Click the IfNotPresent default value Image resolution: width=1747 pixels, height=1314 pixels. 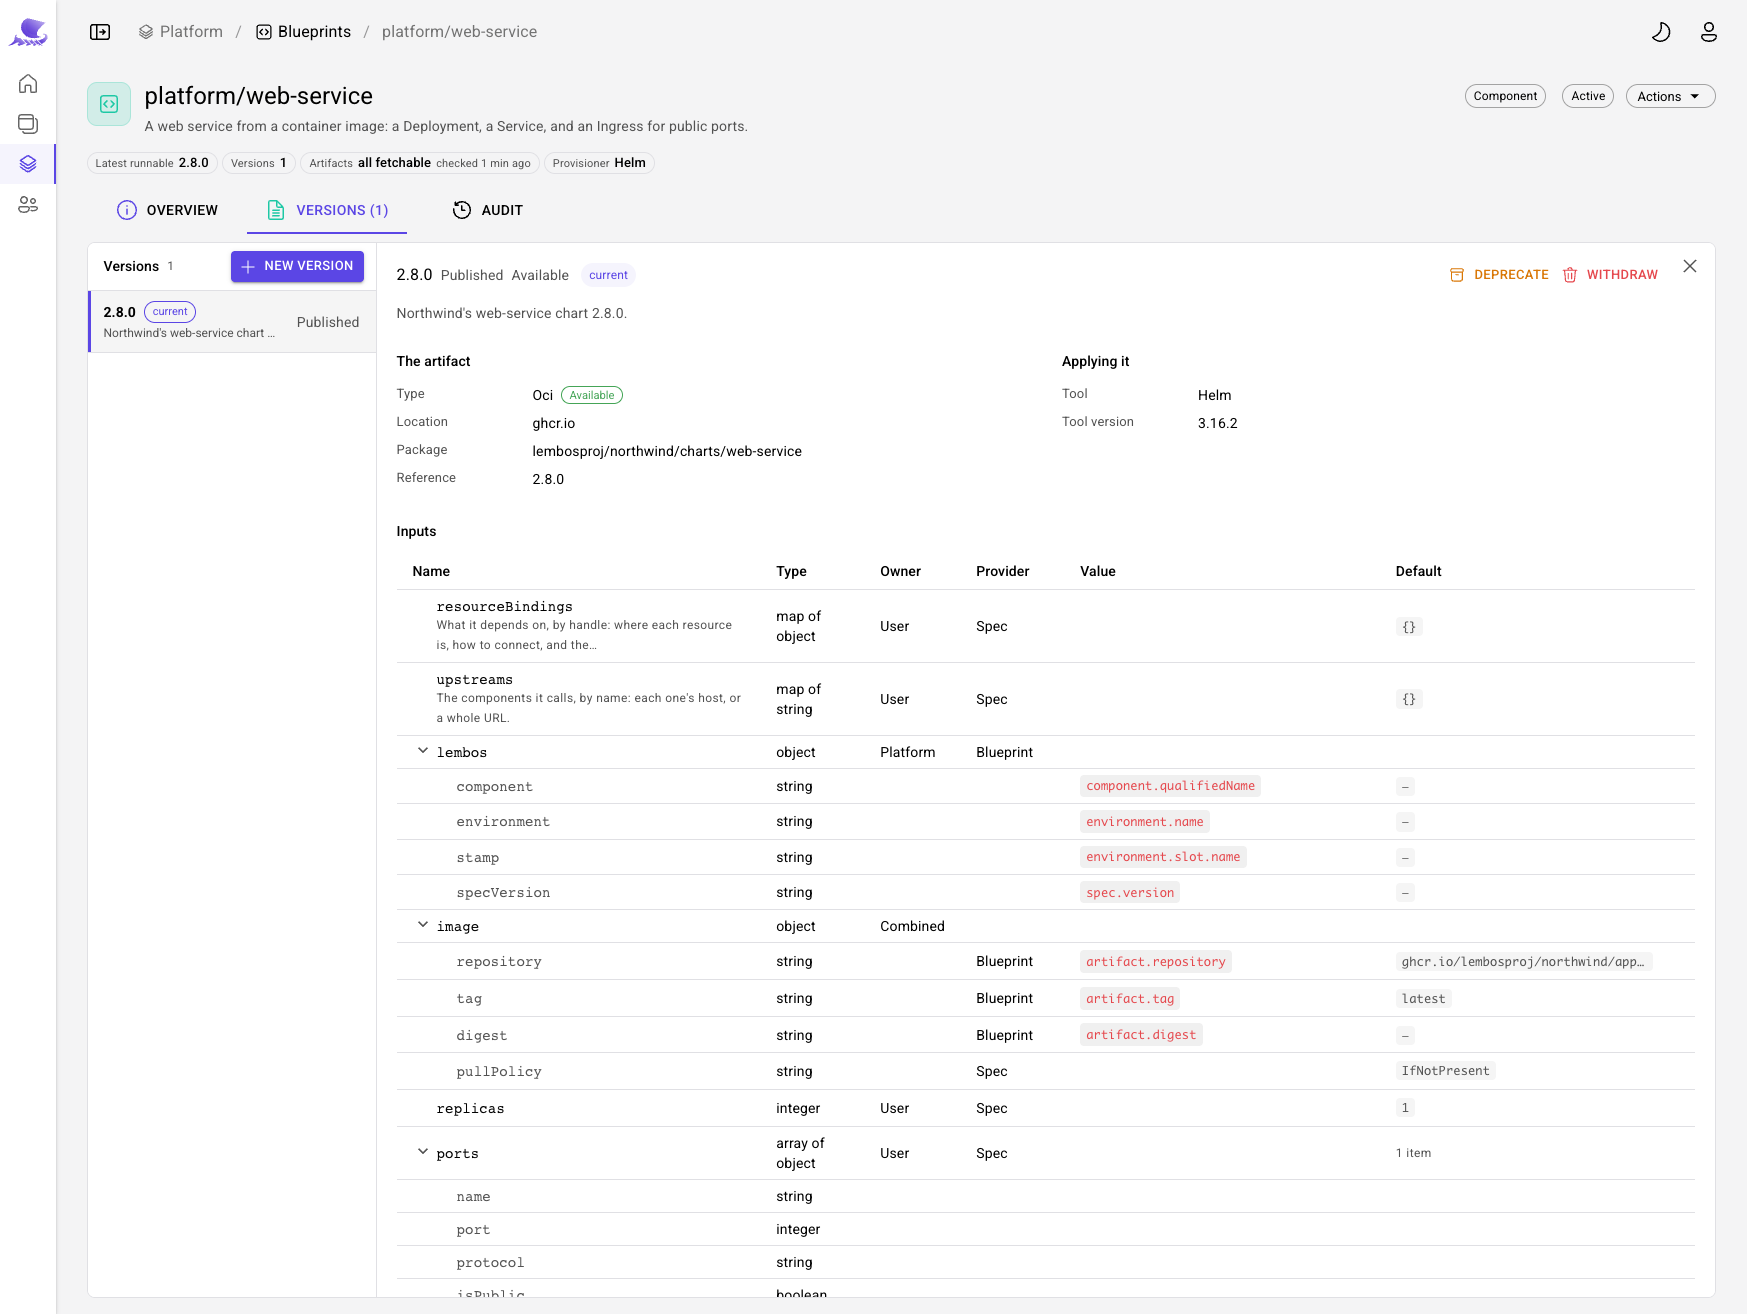tap(1445, 1071)
